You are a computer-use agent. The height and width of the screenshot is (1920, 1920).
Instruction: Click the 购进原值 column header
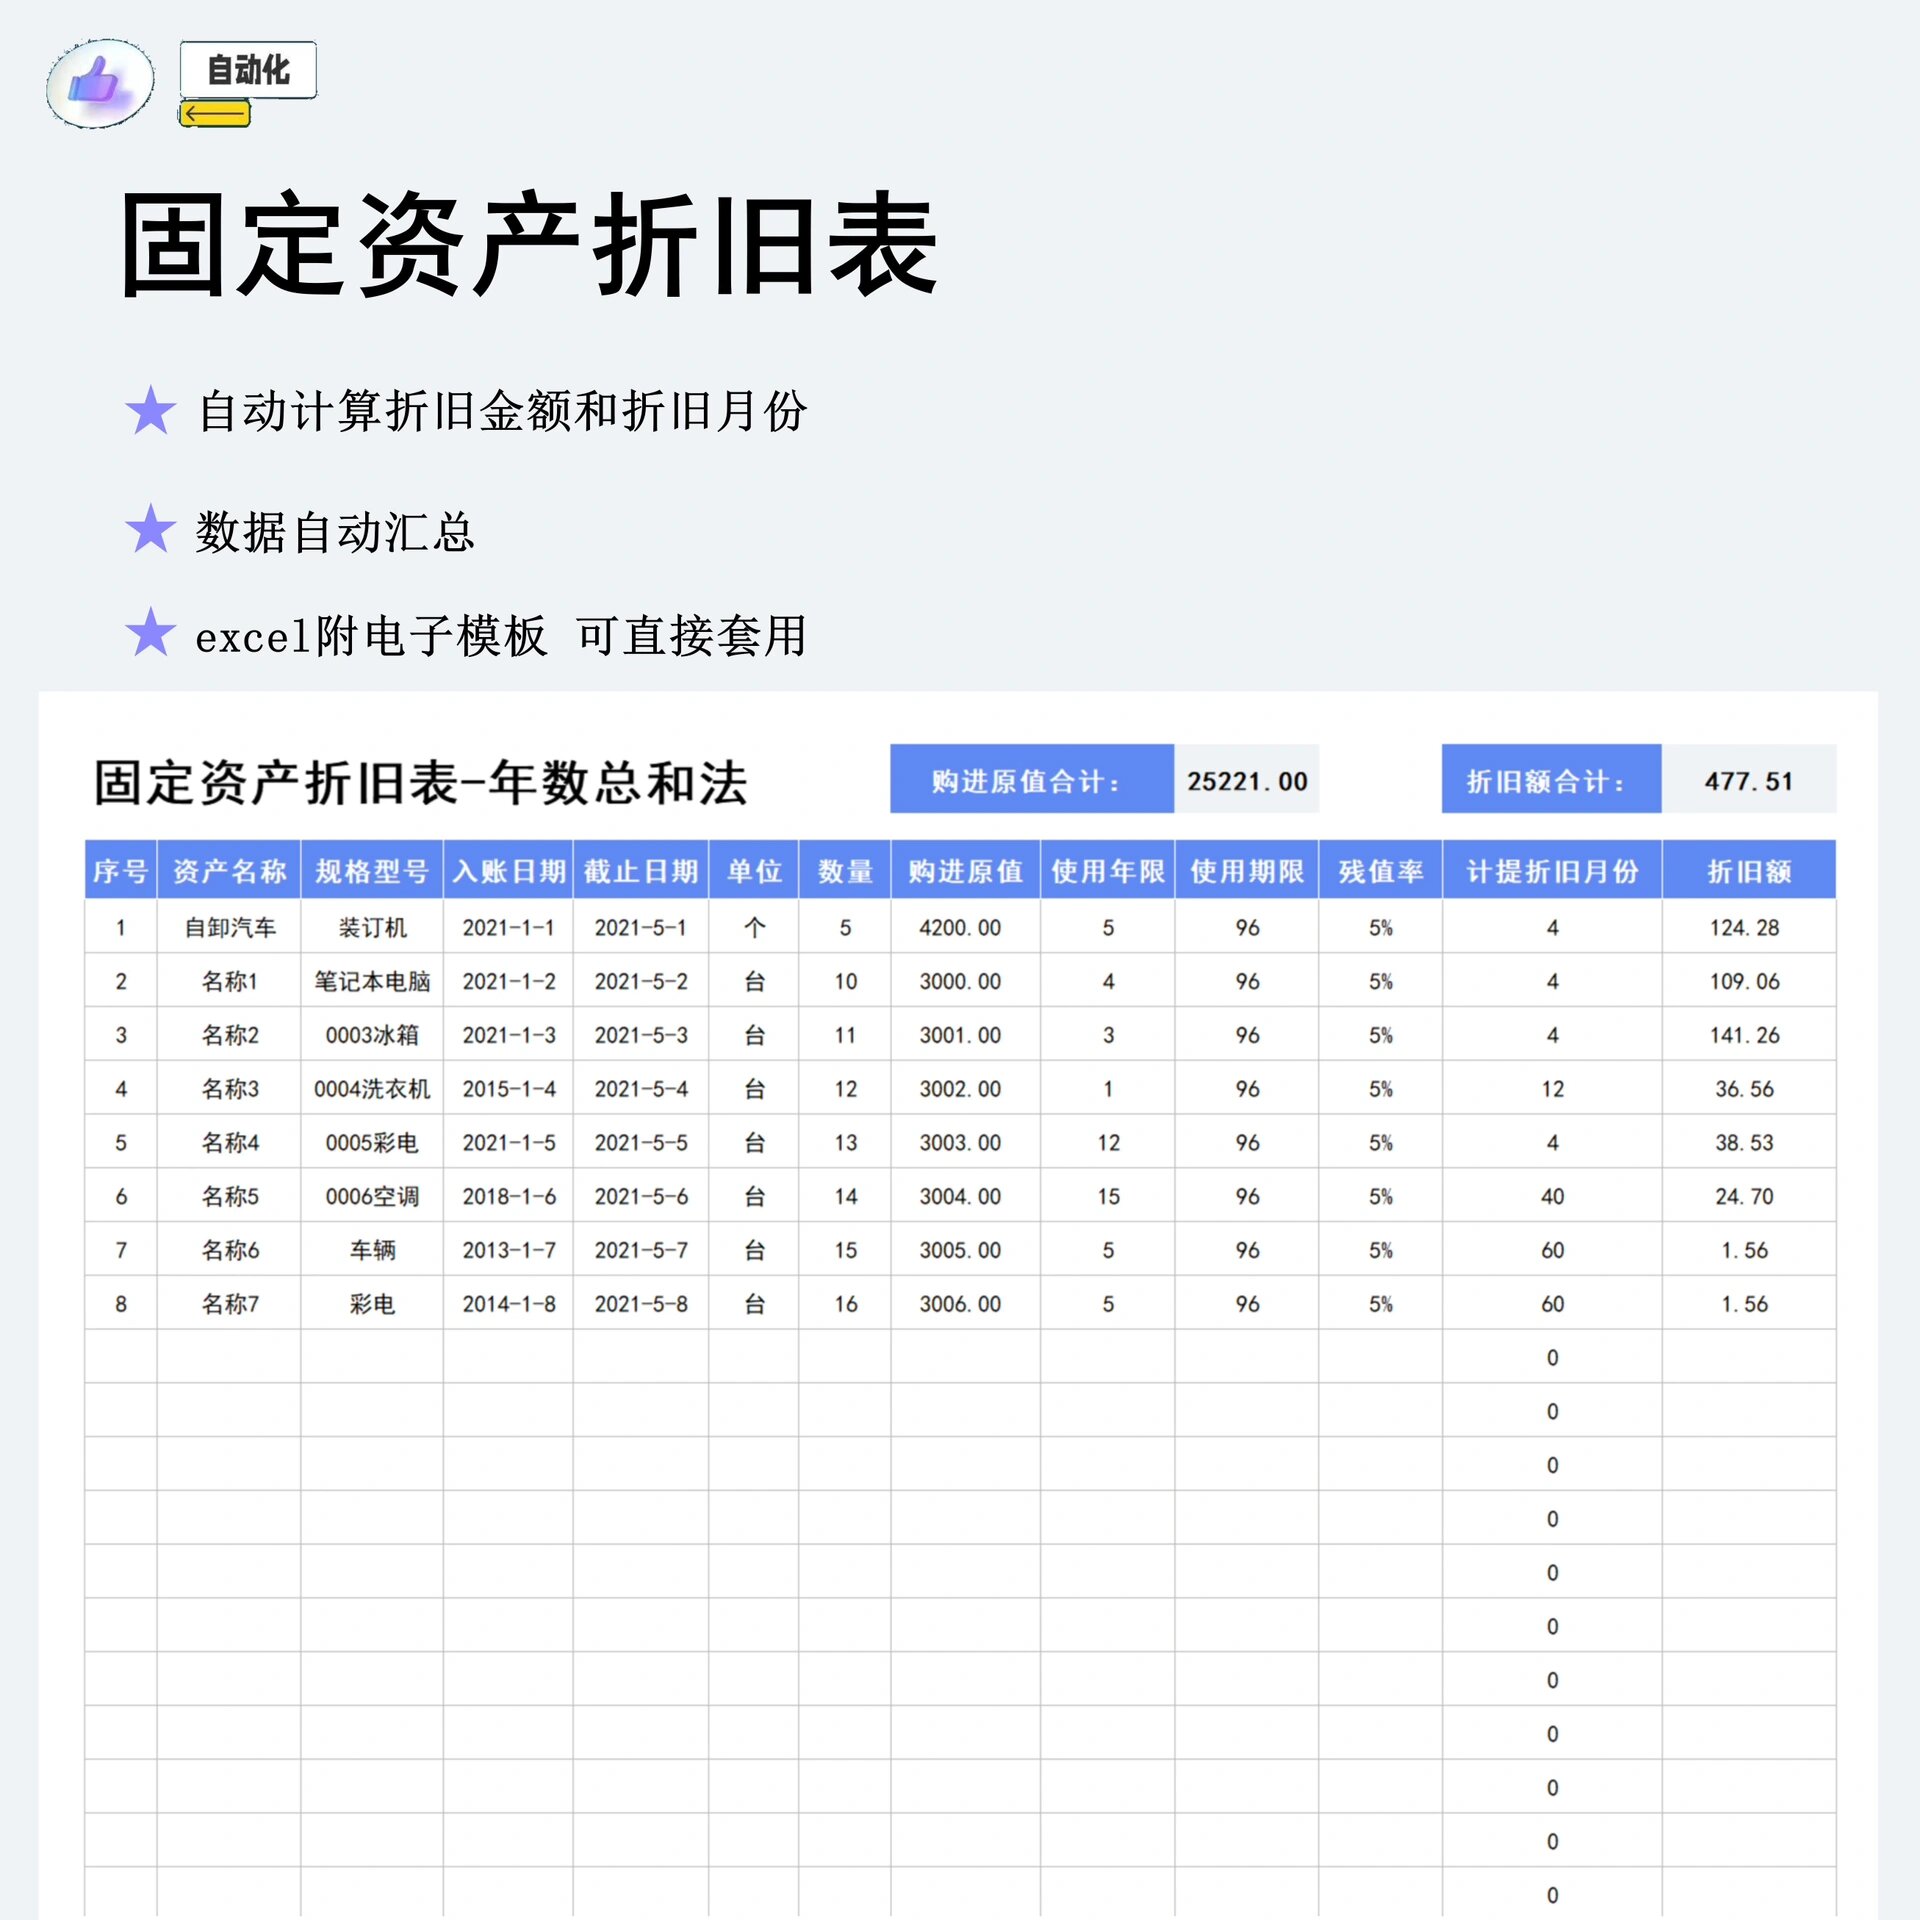tap(966, 870)
